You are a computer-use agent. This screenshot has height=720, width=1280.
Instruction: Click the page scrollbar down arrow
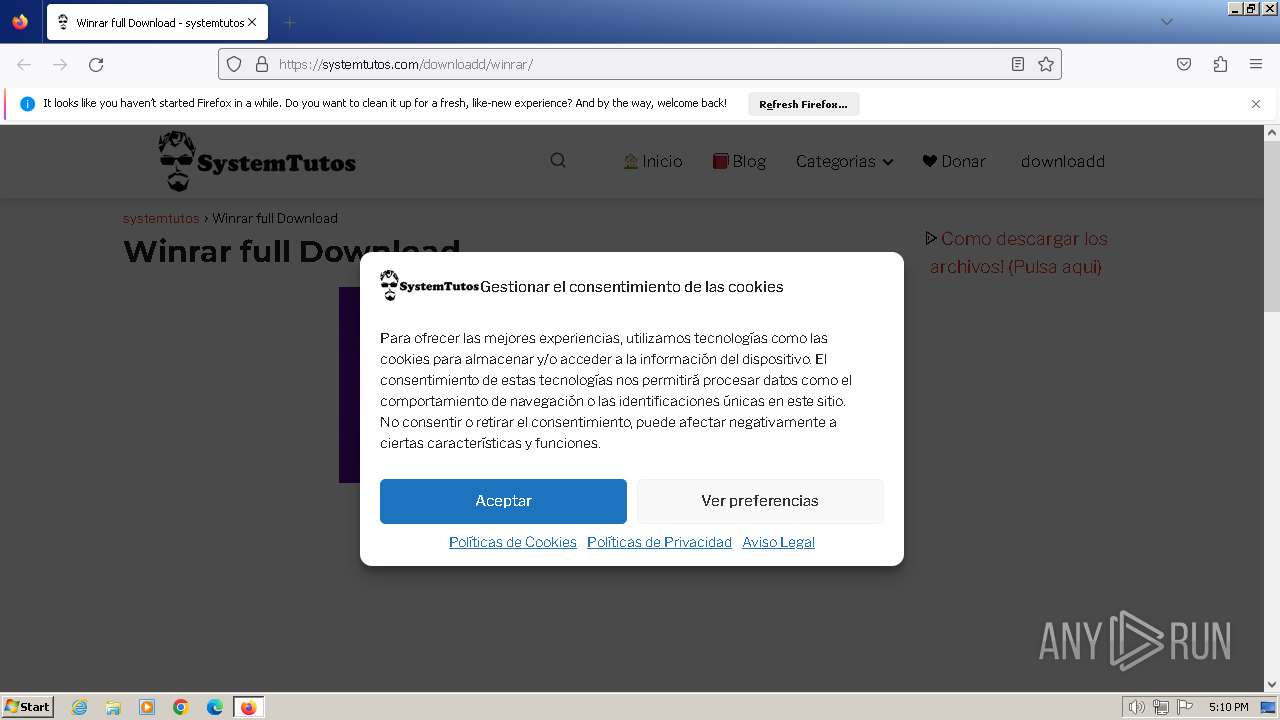click(x=1272, y=685)
